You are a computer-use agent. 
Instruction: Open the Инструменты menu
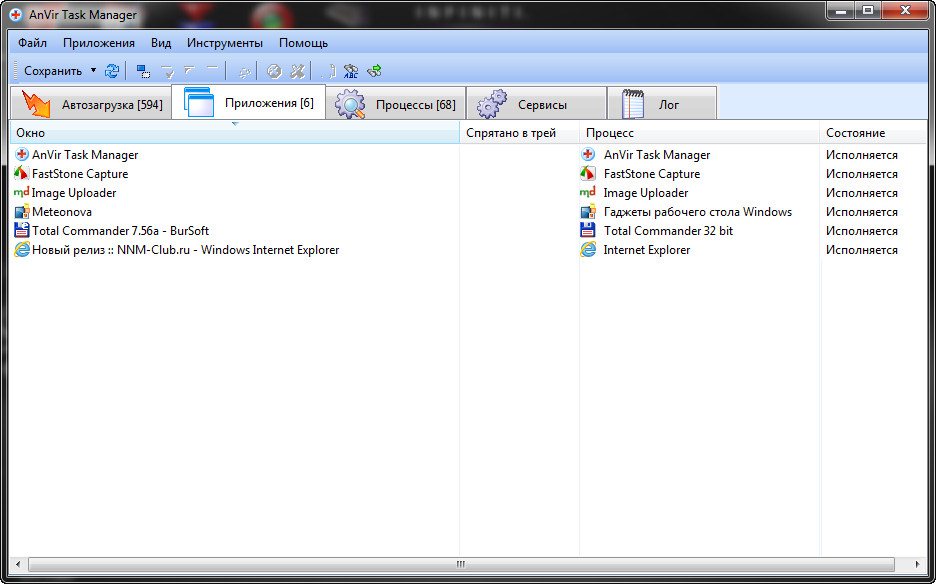[x=224, y=43]
